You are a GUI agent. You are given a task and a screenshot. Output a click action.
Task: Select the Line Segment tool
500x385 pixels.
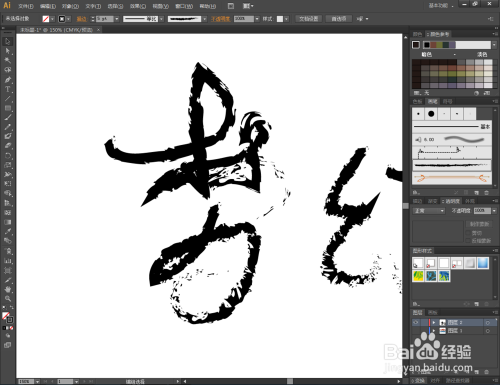click(x=8, y=98)
